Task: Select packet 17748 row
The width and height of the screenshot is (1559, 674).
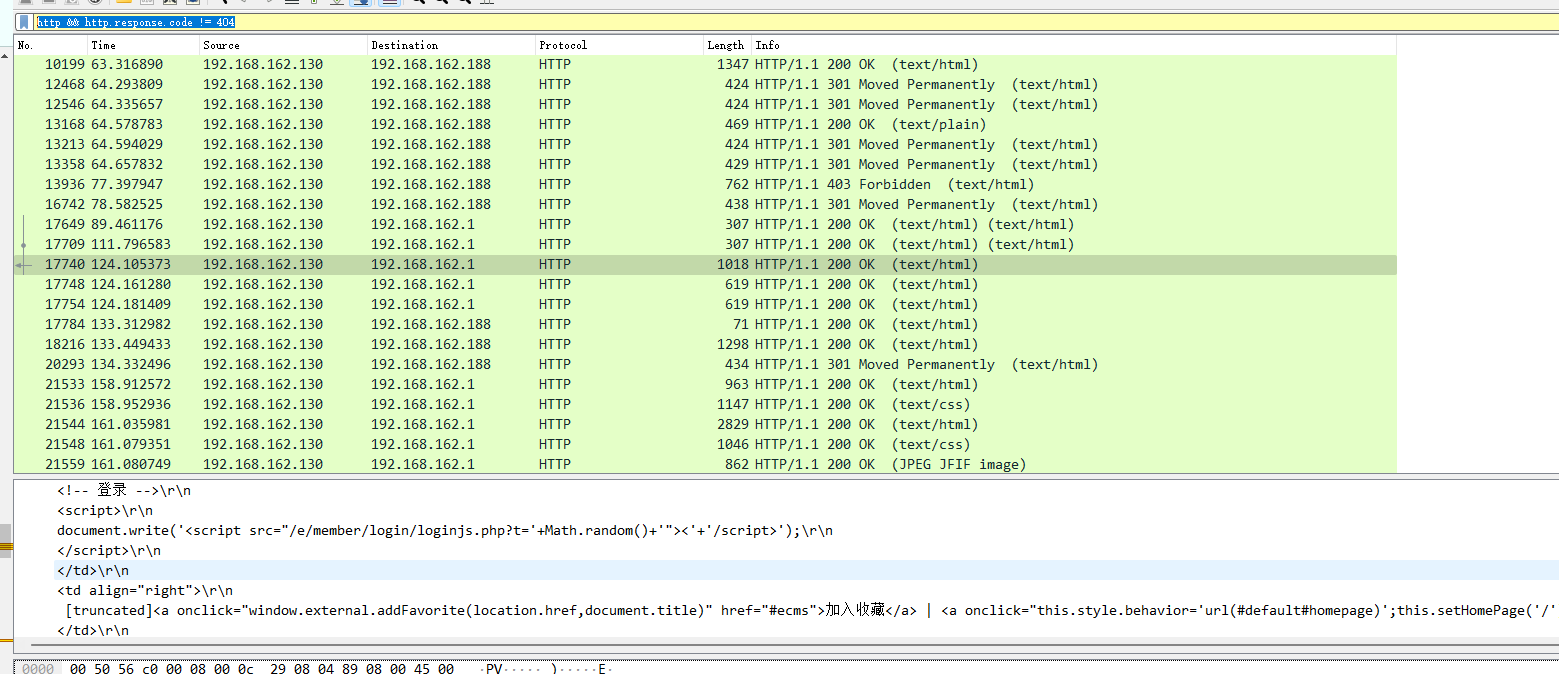Action: point(705,284)
